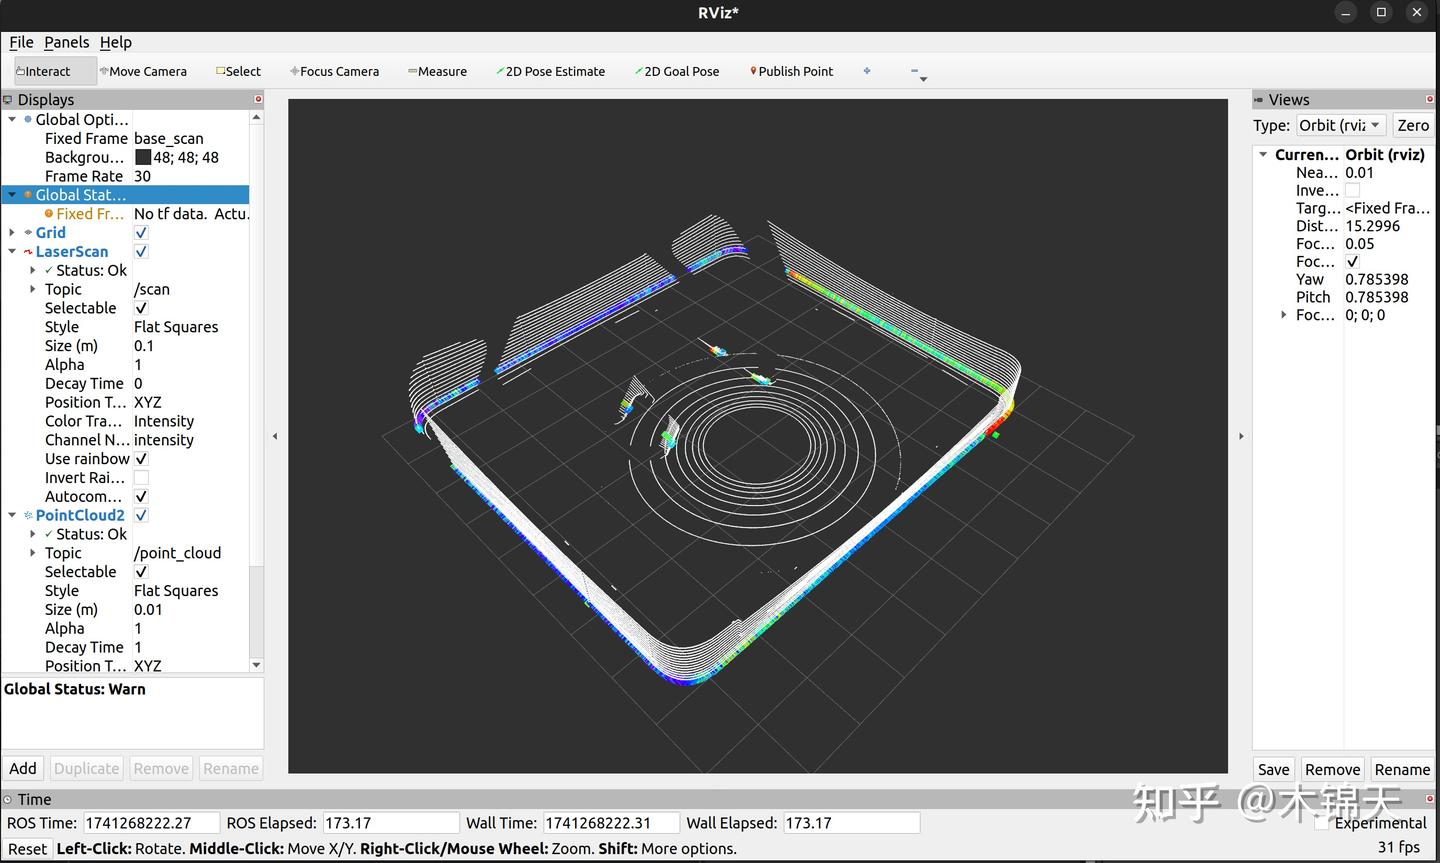Activate the Focus Camera tool
Image resolution: width=1440 pixels, height=863 pixels.
tap(334, 71)
